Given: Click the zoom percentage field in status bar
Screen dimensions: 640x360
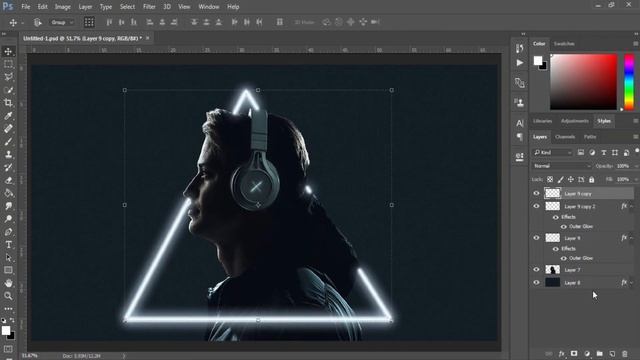Looking at the screenshot, I should point(29,356).
